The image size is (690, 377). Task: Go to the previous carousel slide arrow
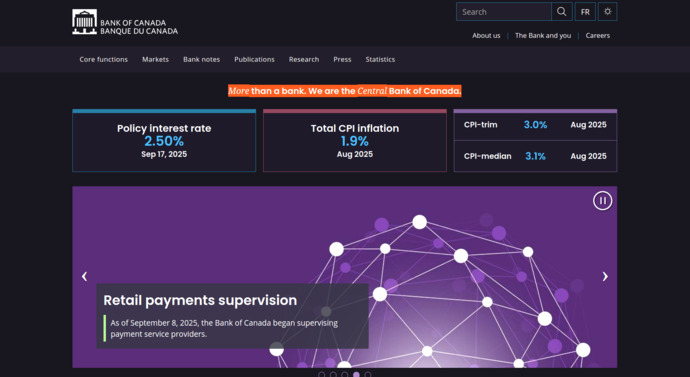click(84, 276)
